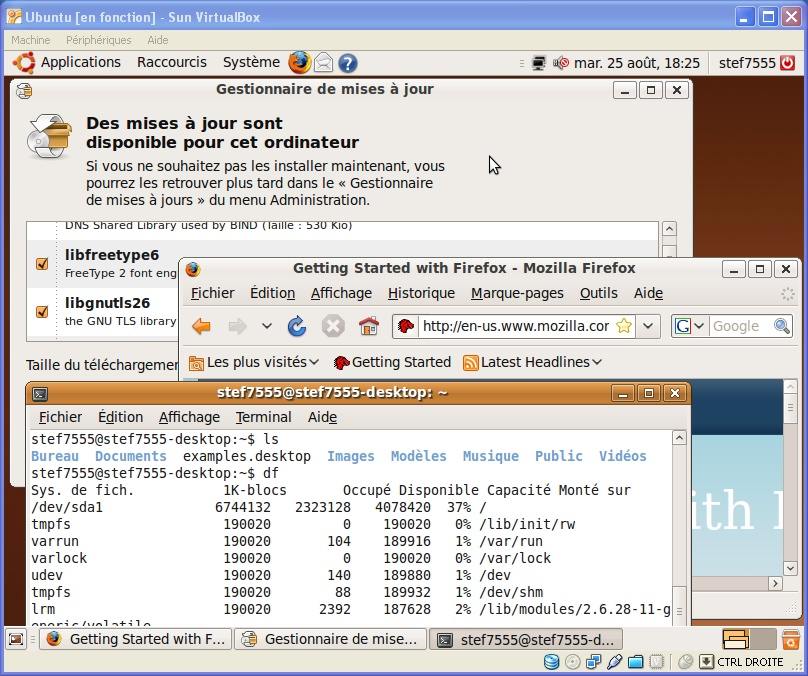Screen dimensions: 808x676
Task: Switch to the stef7555 terminal taskbar button
Action: [526, 639]
